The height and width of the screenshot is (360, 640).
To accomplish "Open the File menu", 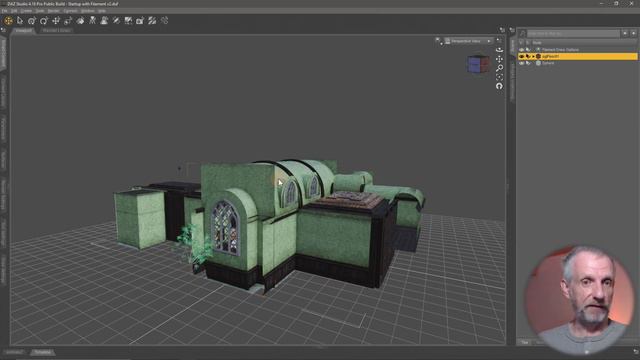I will (x=4, y=11).
